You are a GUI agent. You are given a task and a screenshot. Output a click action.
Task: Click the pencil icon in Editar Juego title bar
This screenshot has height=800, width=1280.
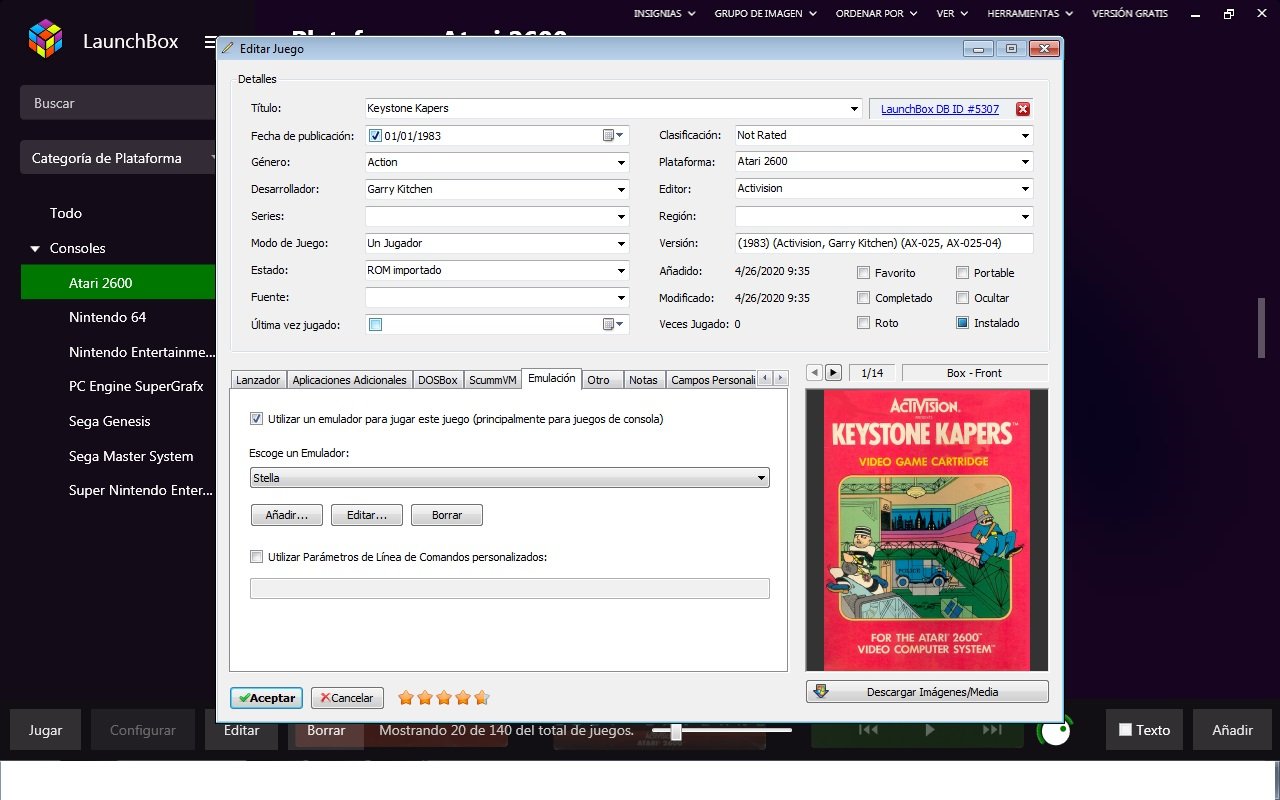[228, 48]
